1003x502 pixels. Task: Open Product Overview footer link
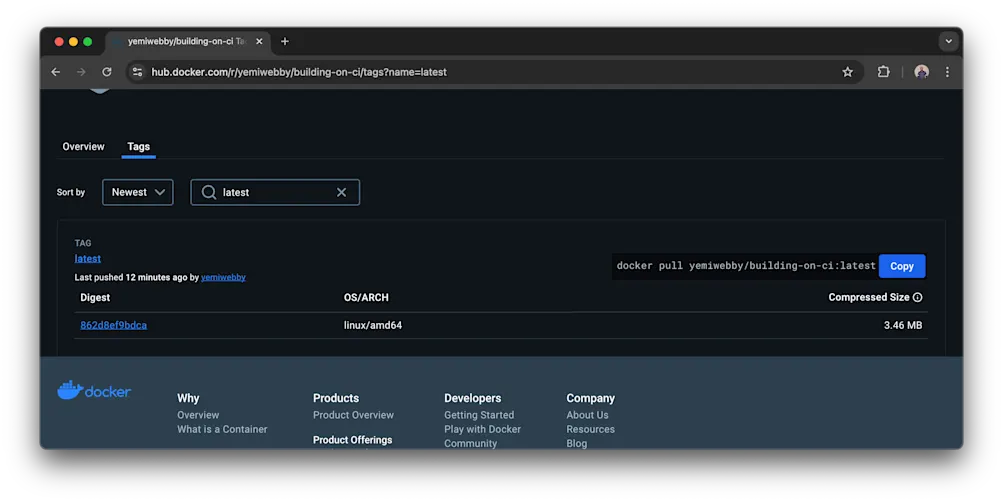(x=353, y=415)
